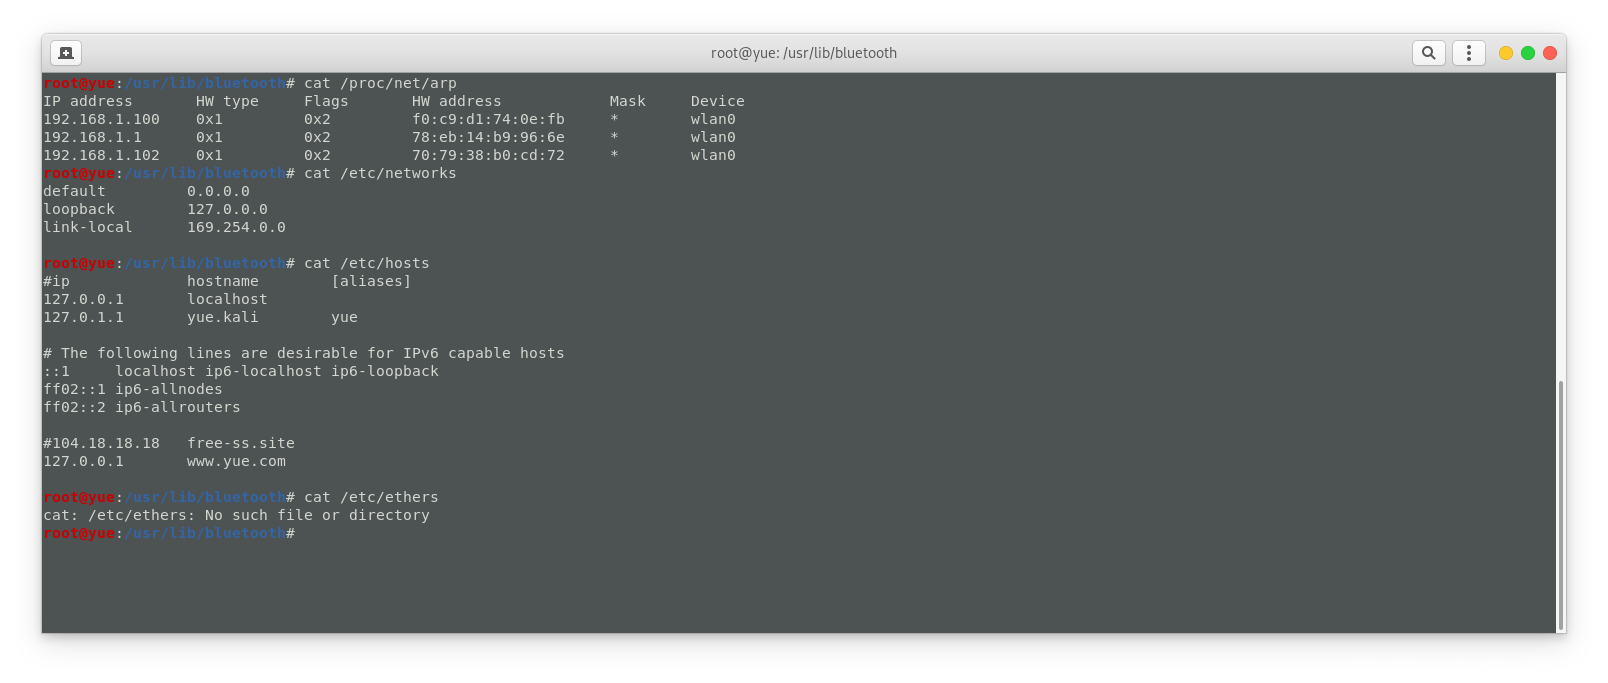Click 'ip6-localhost' in the ::1 line

click(x=263, y=371)
